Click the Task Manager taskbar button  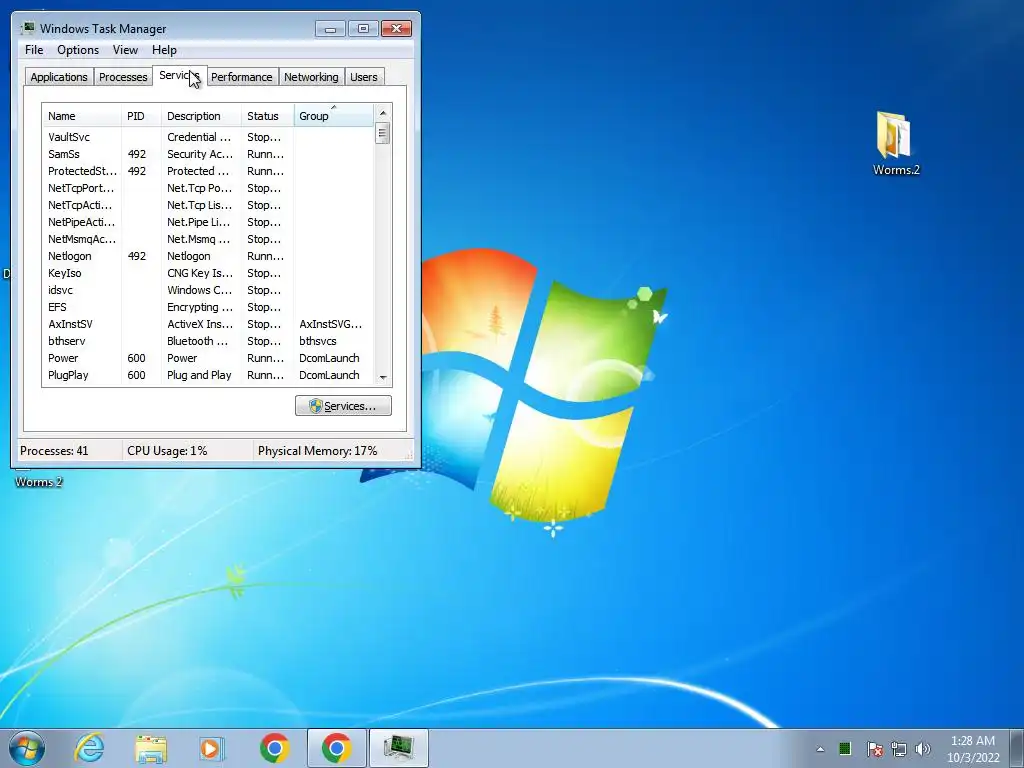pyautogui.click(x=398, y=748)
